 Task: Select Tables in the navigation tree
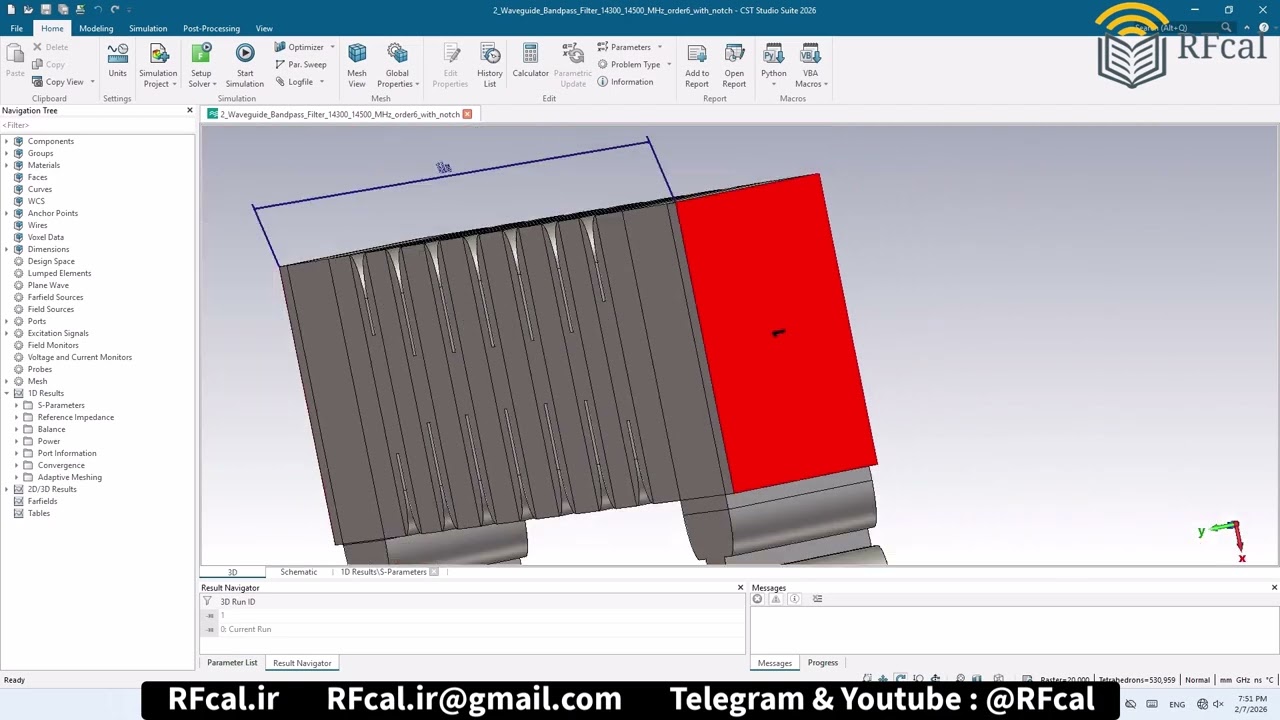coord(38,513)
